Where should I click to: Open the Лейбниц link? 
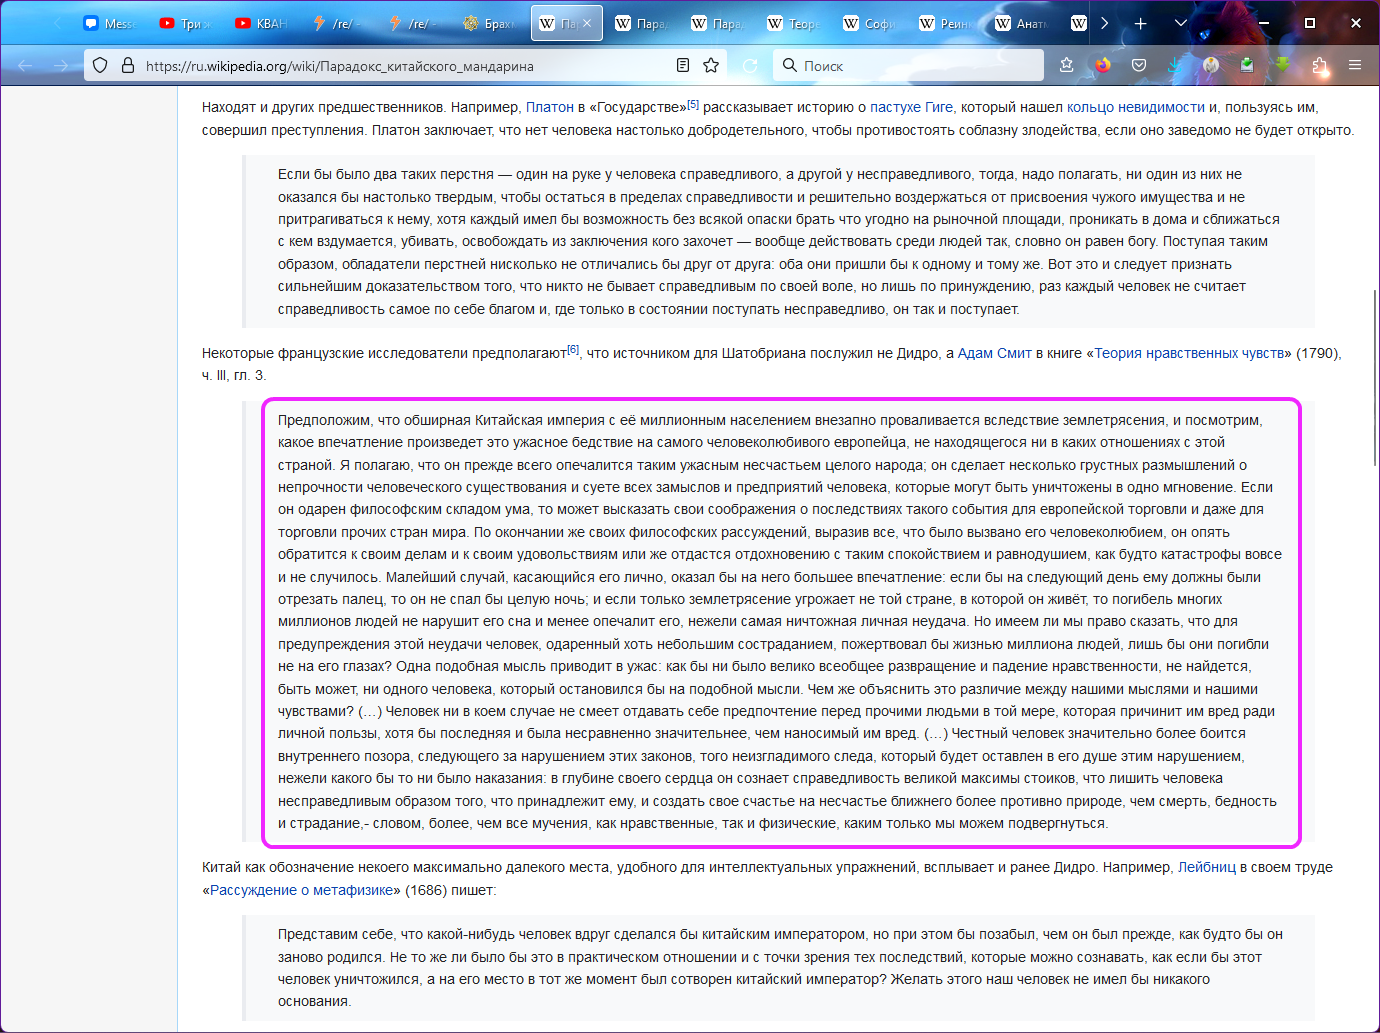1207,867
